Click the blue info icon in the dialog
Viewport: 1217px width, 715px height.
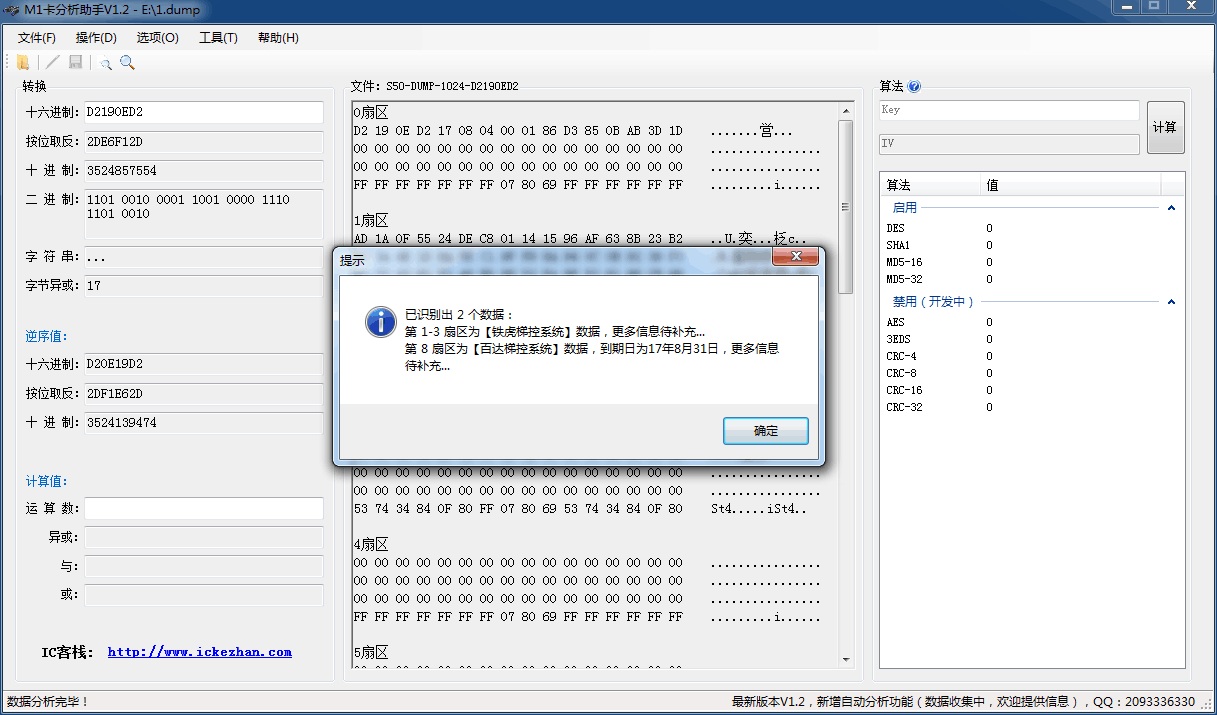381,322
